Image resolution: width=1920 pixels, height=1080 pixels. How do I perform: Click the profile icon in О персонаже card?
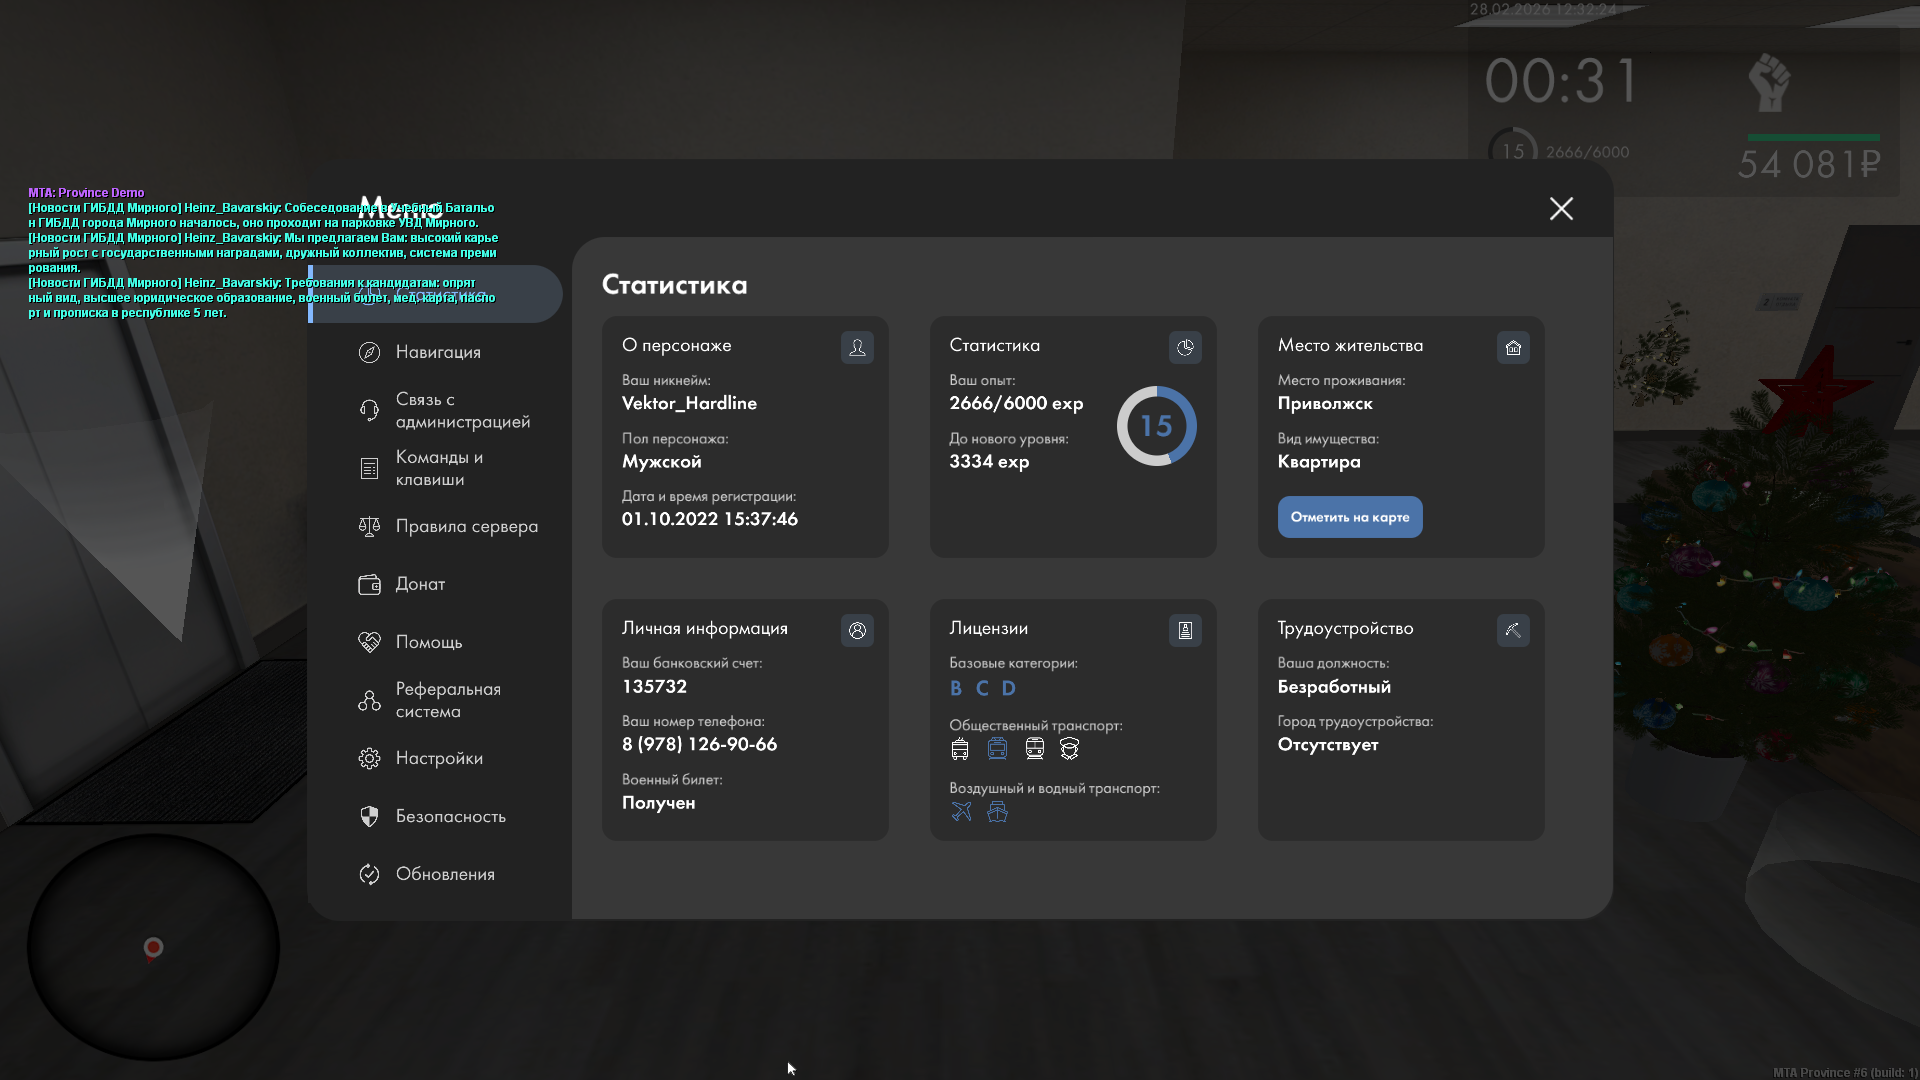point(857,348)
